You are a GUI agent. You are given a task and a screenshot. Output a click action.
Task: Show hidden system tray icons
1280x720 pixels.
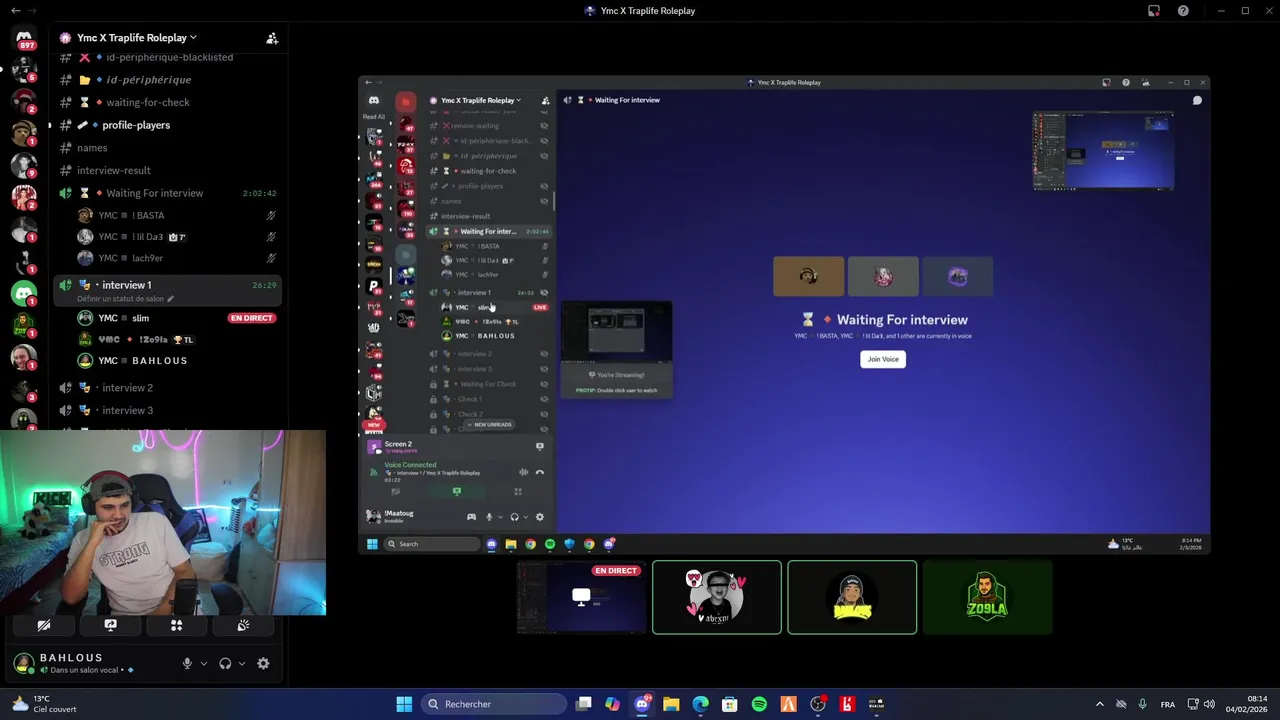[x=1100, y=704]
